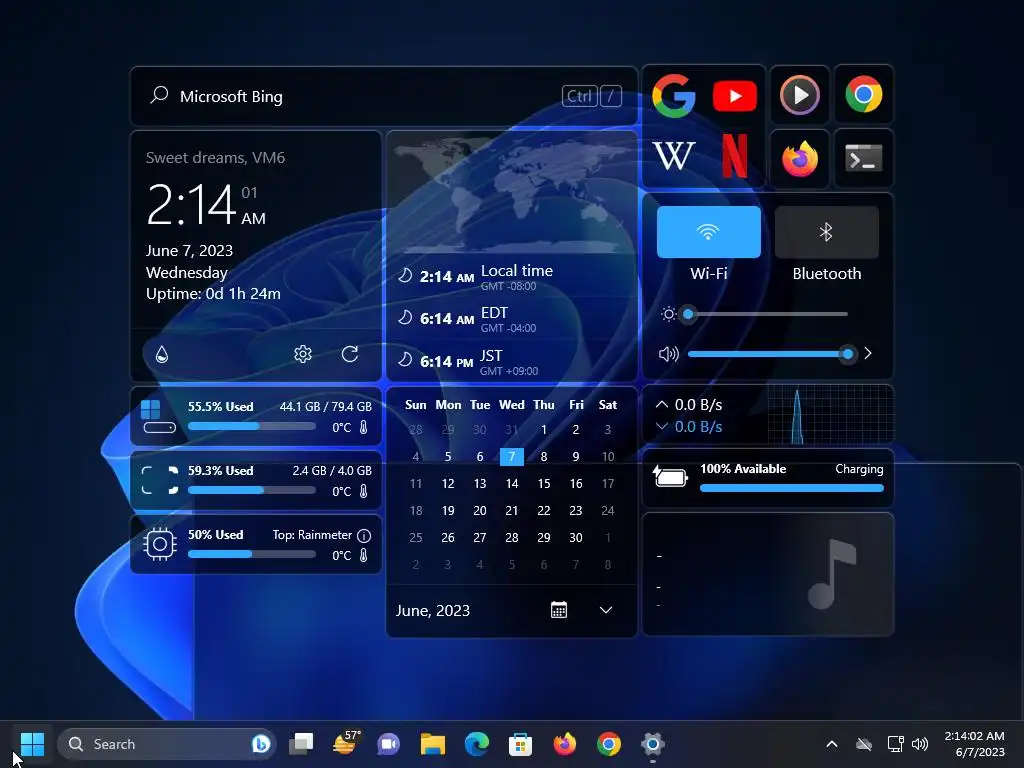Open the media player shortcut icon
The width and height of the screenshot is (1024, 768).
[799, 95]
